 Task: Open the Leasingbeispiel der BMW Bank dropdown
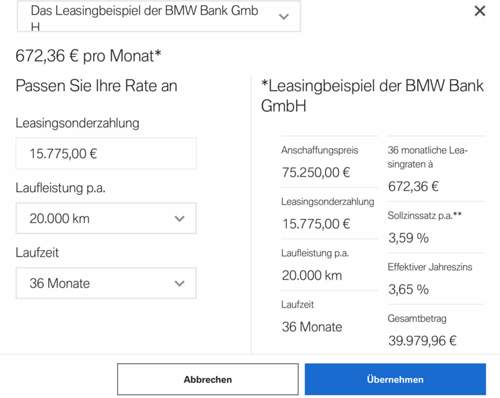pos(159,16)
